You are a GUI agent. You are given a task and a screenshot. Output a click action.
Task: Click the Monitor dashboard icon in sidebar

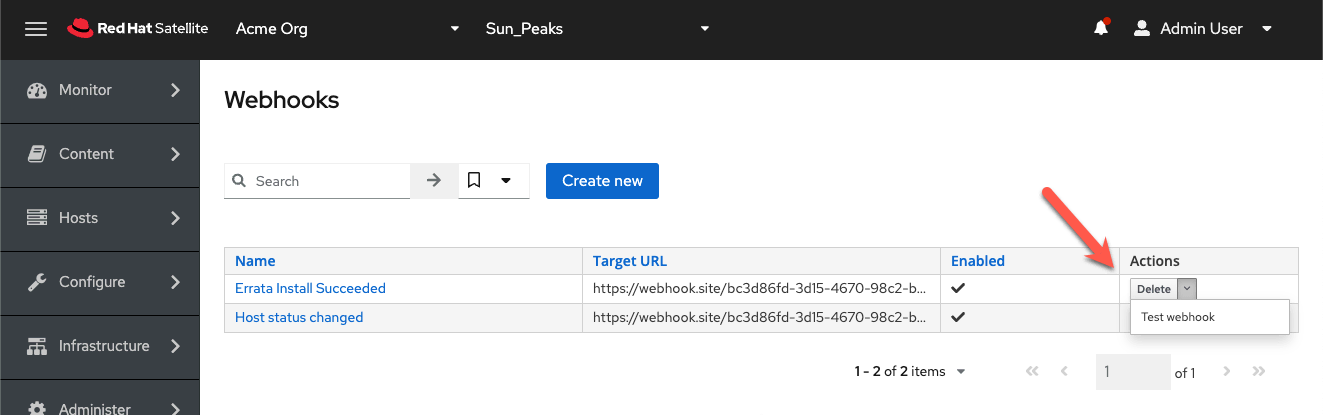click(37, 90)
